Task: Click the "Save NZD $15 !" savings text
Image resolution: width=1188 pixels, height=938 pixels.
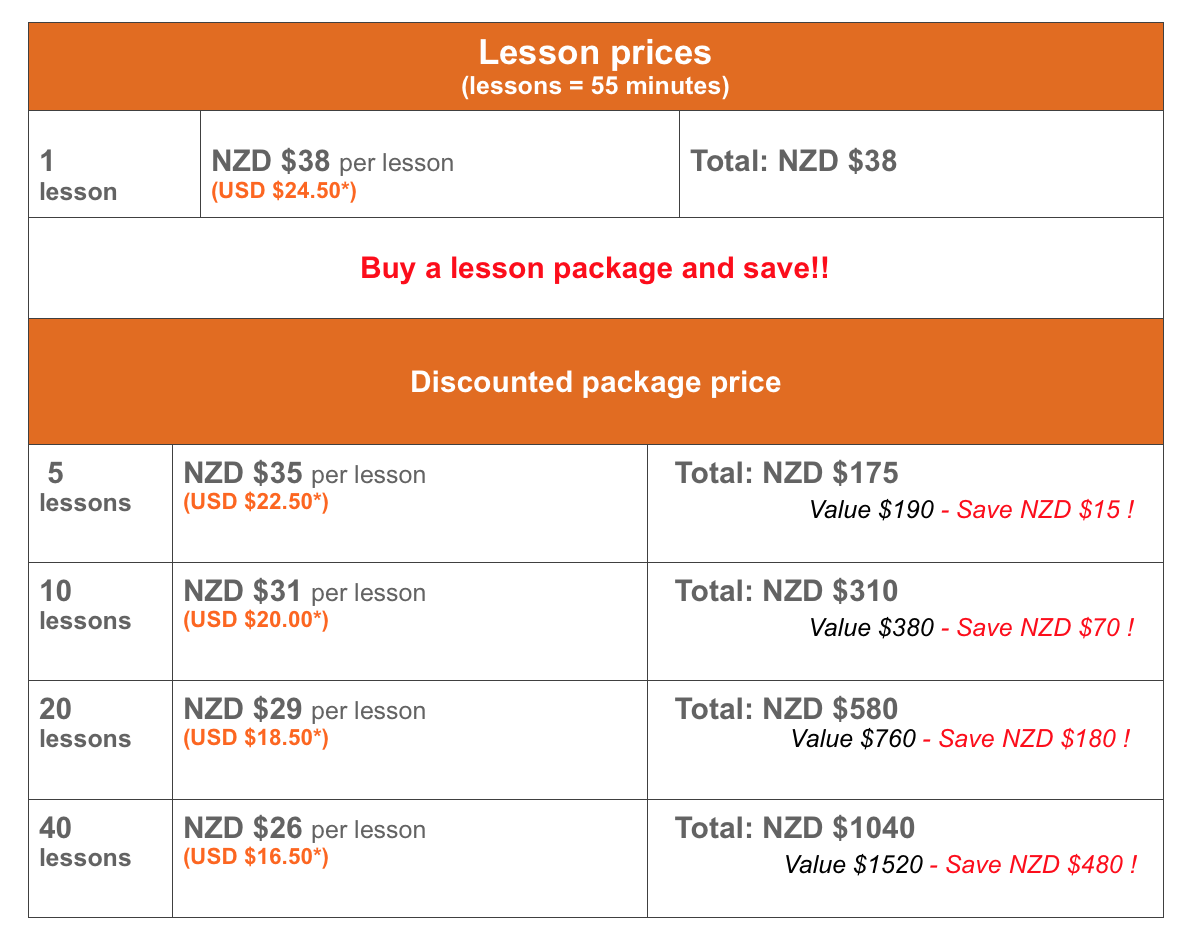Action: (1046, 510)
